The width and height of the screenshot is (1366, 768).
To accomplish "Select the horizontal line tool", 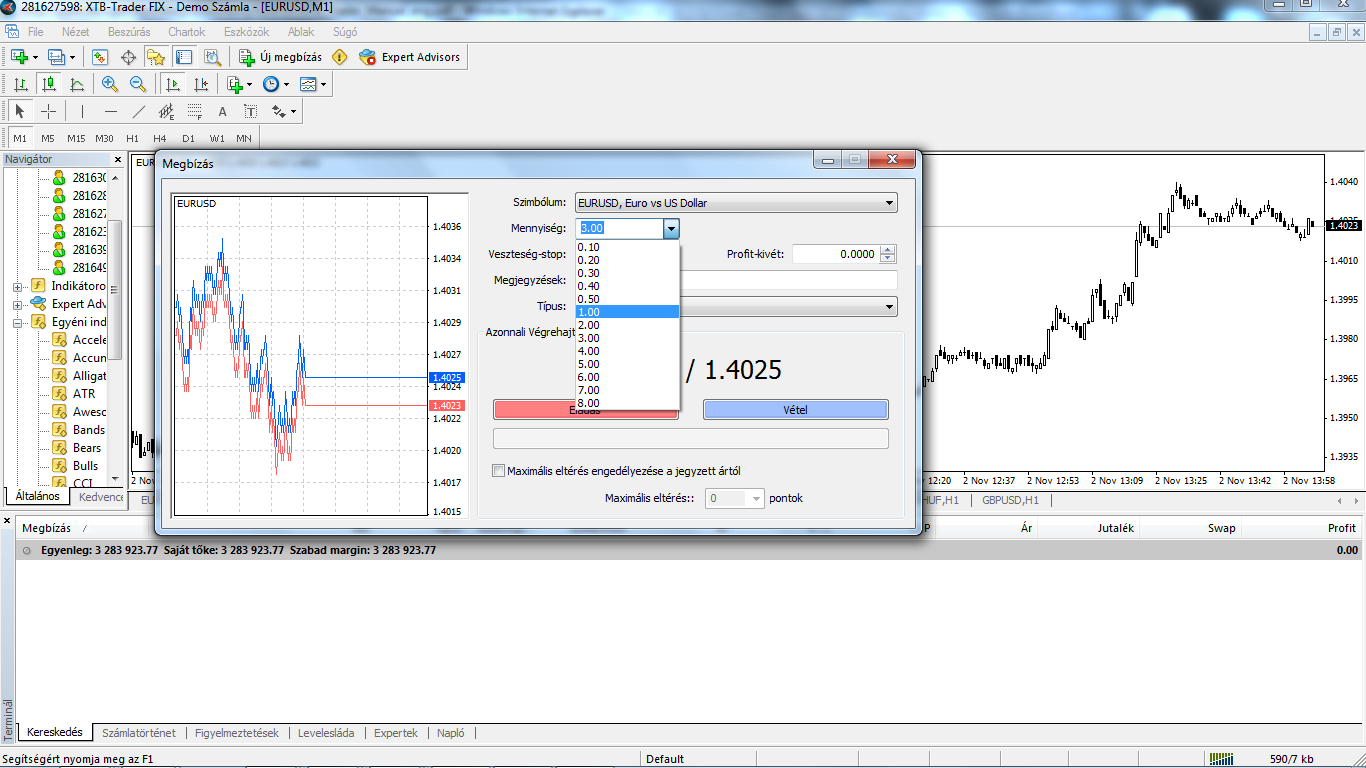I will click(111, 111).
